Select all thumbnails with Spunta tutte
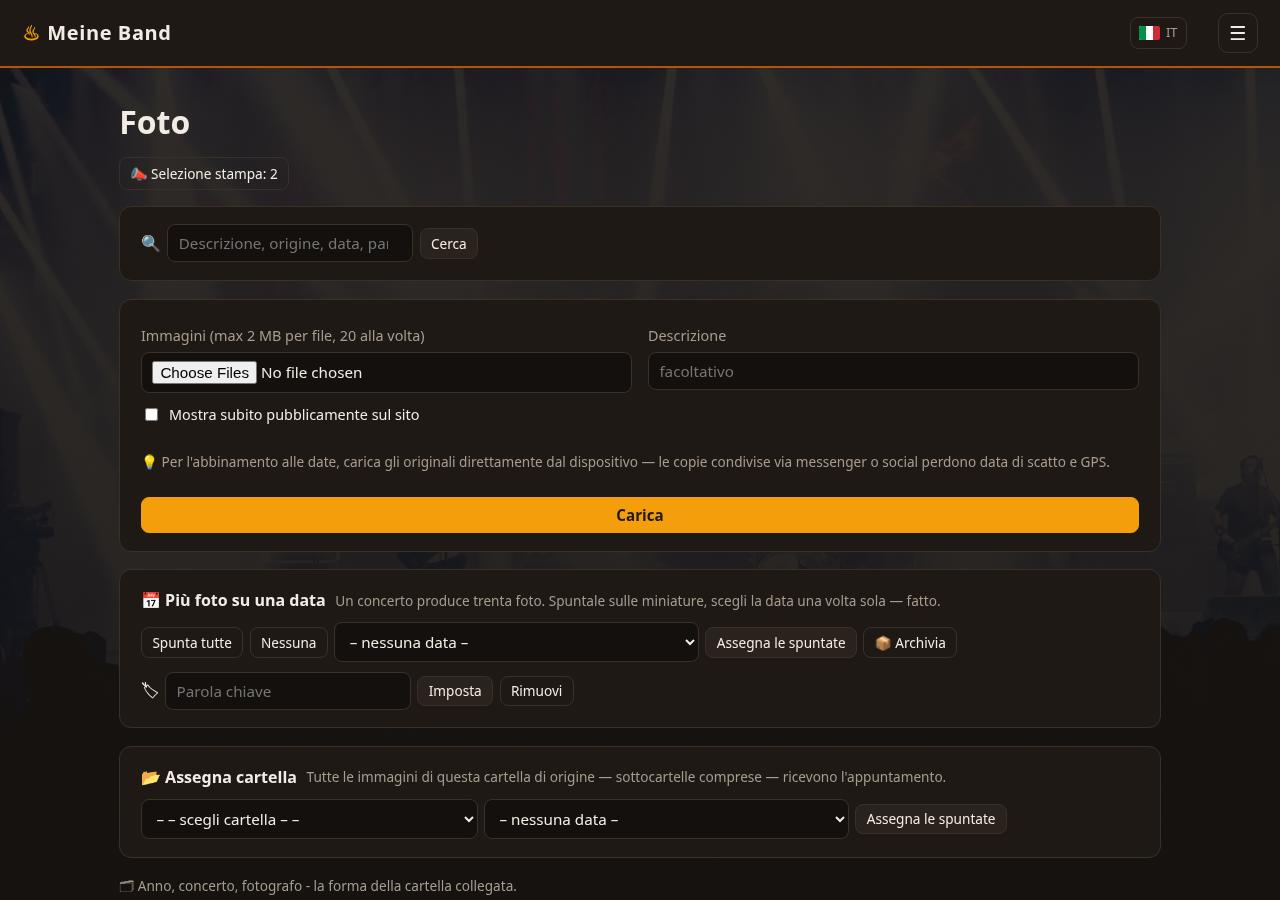1280x900 pixels. [192, 643]
